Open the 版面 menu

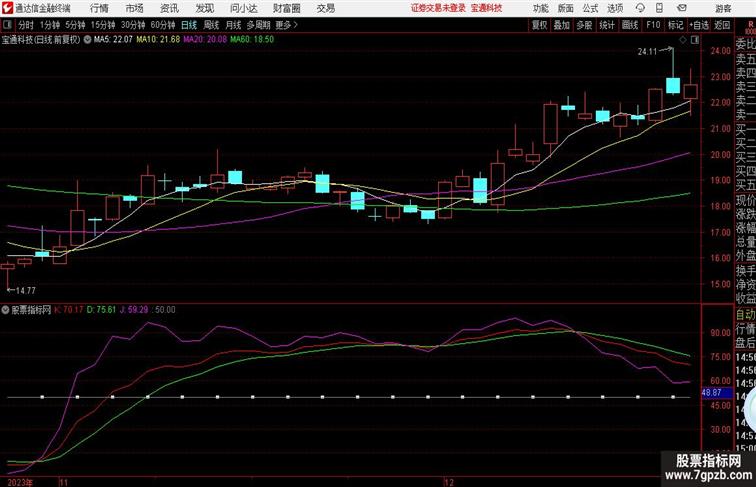pos(565,8)
